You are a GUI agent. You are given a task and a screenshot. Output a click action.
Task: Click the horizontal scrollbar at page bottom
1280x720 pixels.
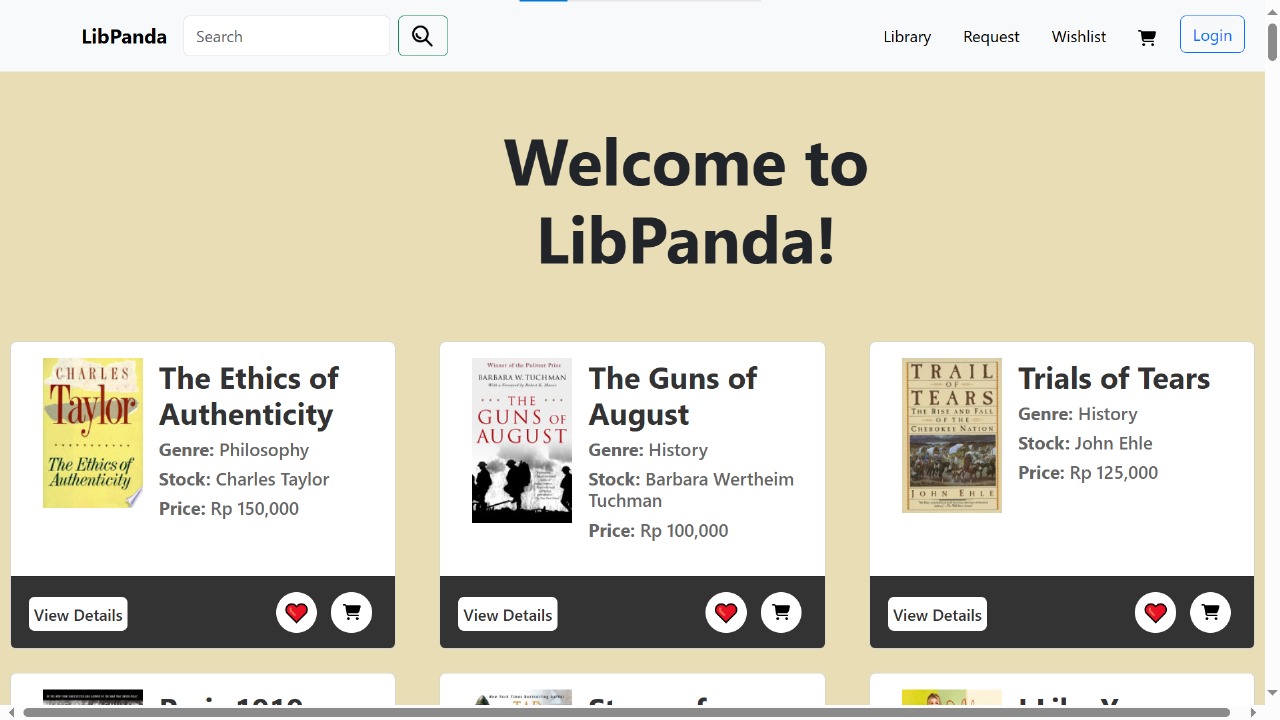pyautogui.click(x=626, y=712)
